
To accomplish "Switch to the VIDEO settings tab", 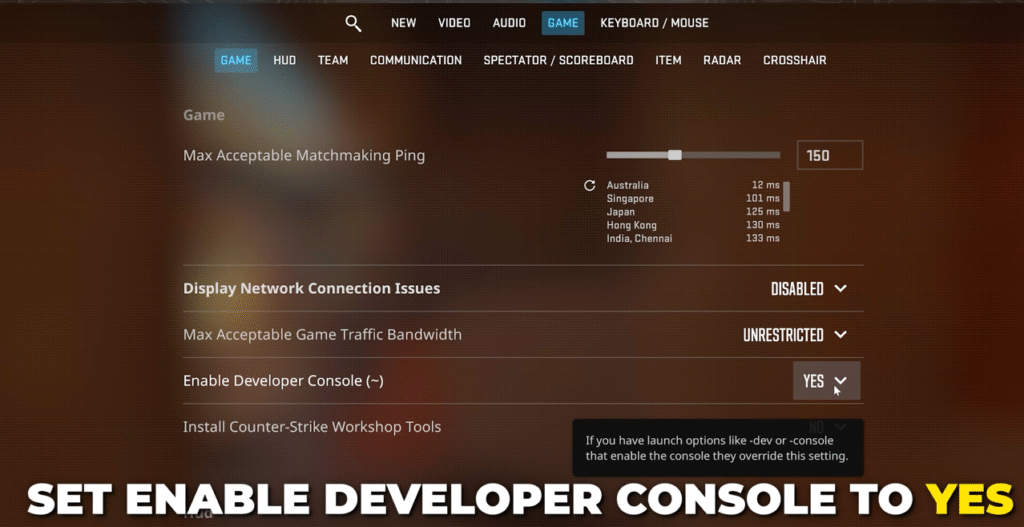I will [x=454, y=23].
